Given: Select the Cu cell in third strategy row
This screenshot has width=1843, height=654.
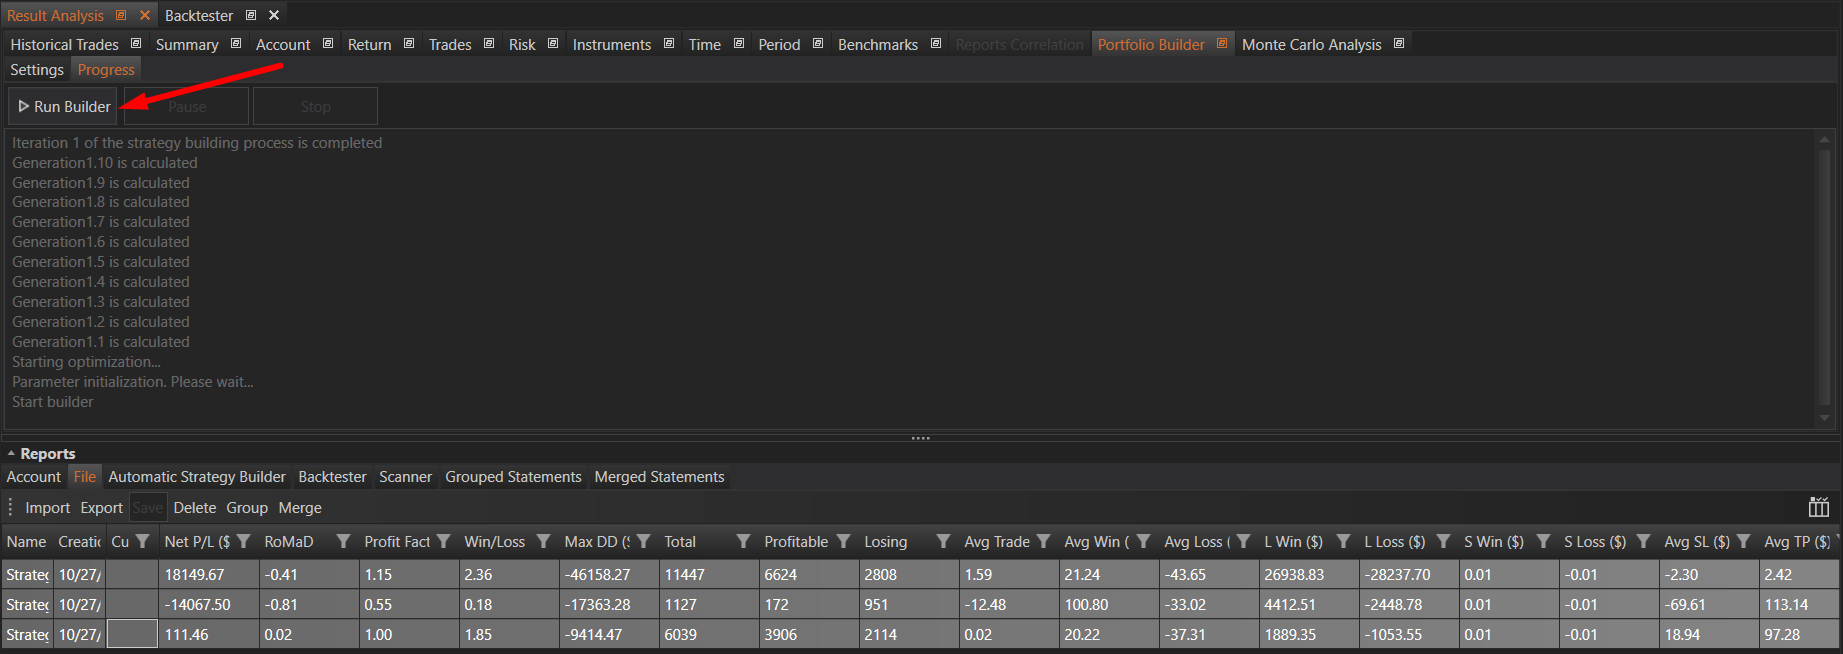Looking at the screenshot, I should (x=132, y=634).
